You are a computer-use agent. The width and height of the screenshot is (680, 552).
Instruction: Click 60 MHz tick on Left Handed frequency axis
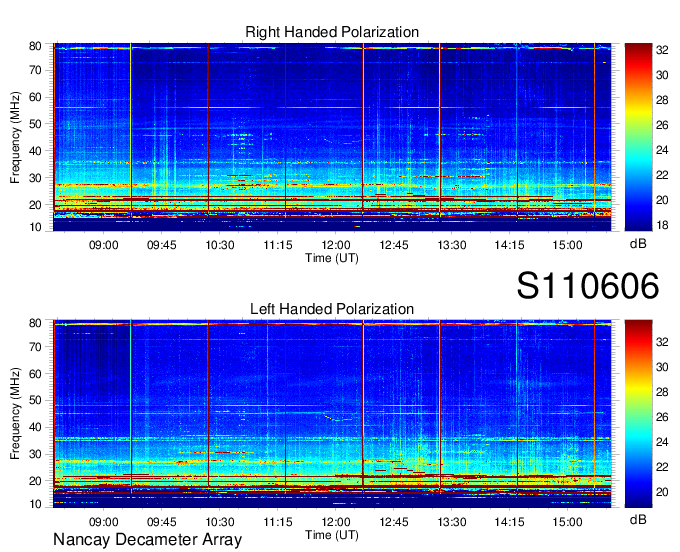[36, 374]
